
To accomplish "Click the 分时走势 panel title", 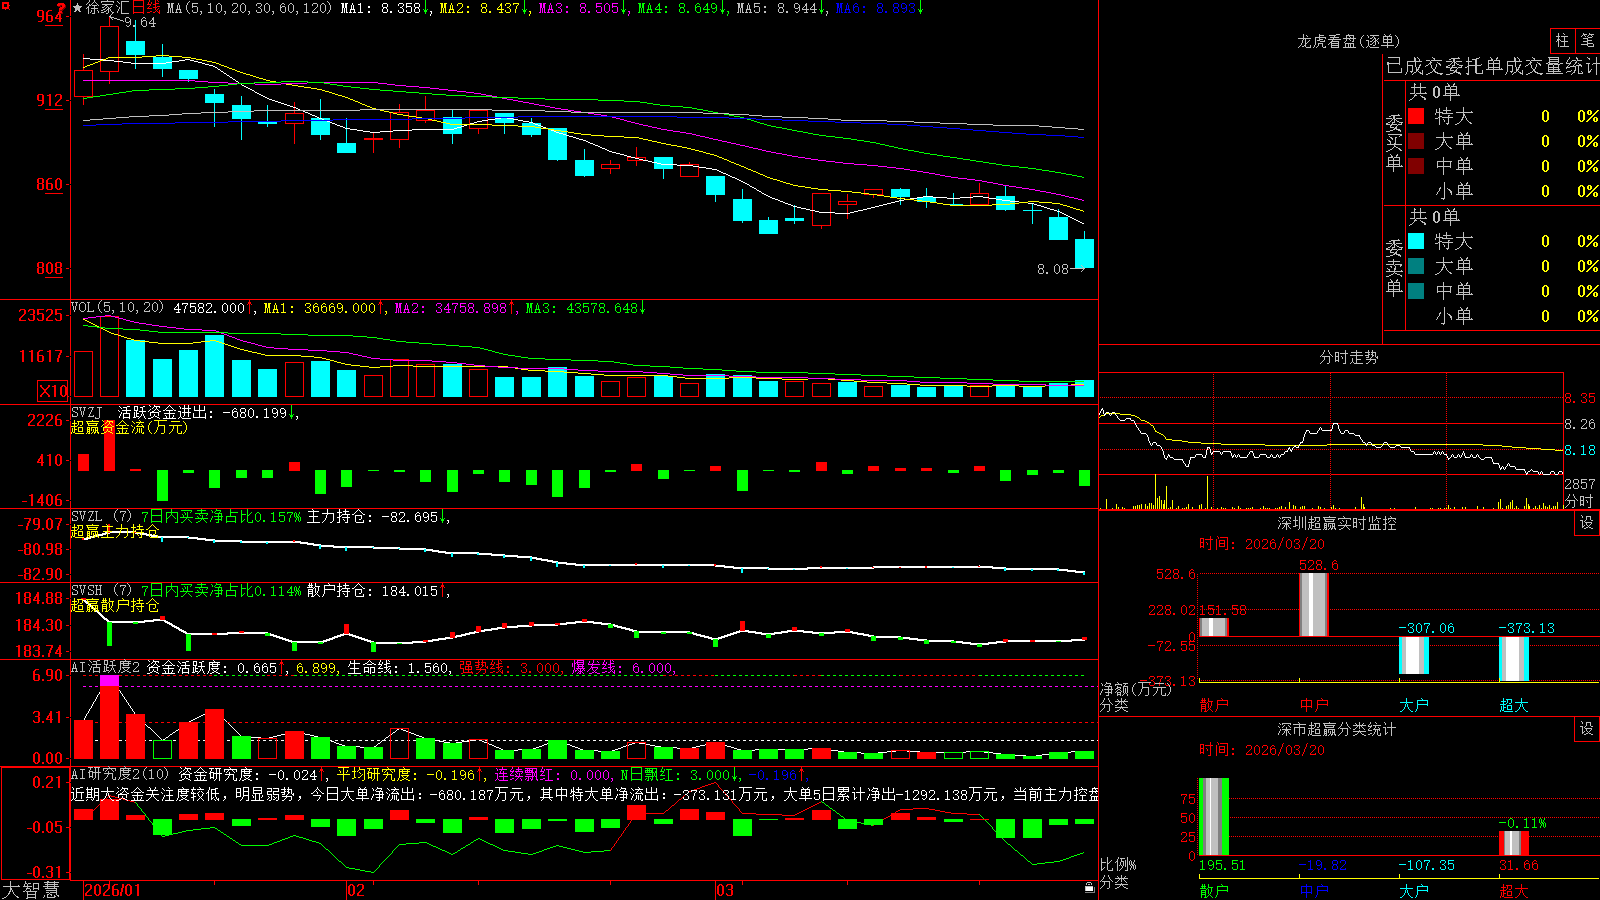I will point(1348,357).
